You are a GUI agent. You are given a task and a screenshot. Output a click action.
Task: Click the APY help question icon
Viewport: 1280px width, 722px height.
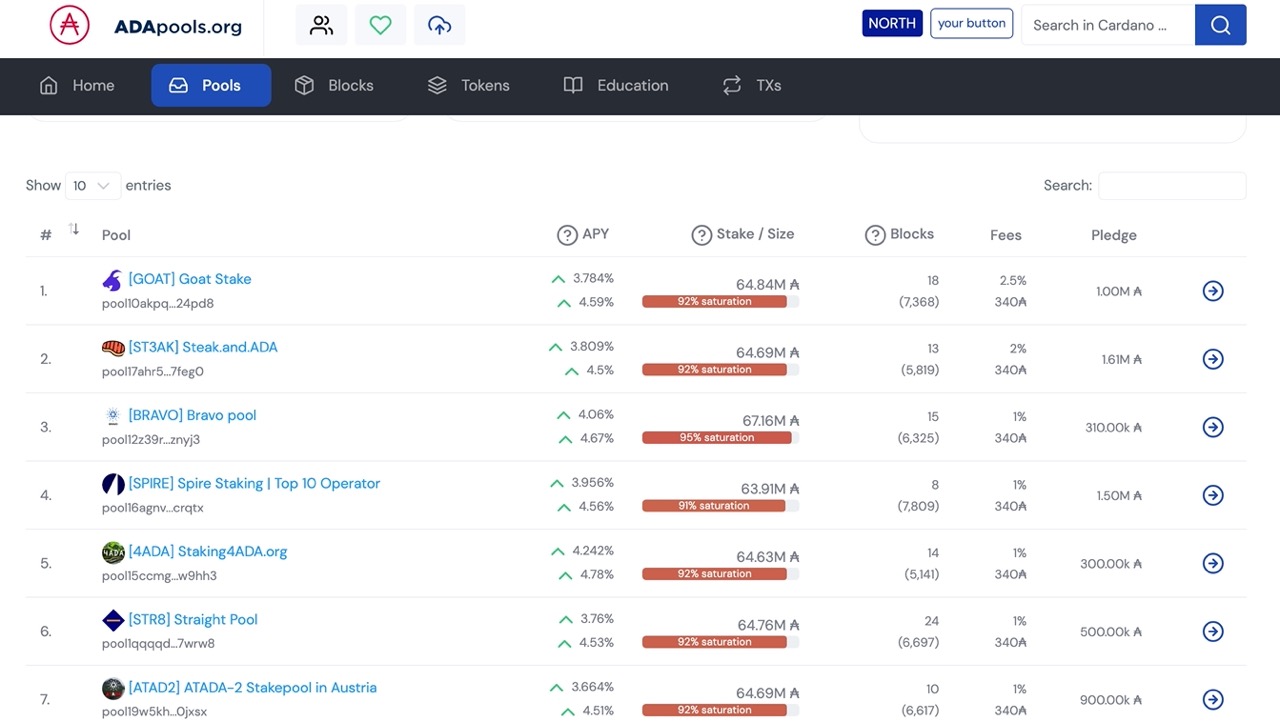coord(567,235)
